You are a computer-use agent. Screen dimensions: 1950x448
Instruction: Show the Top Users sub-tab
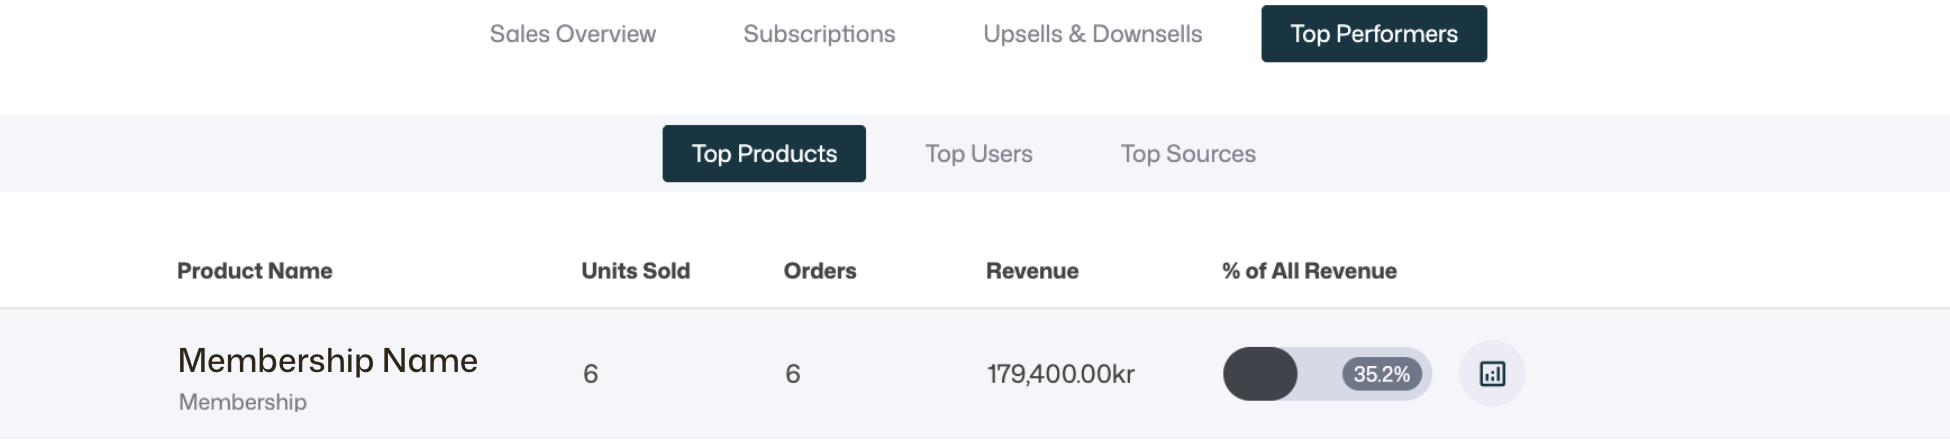tap(978, 154)
